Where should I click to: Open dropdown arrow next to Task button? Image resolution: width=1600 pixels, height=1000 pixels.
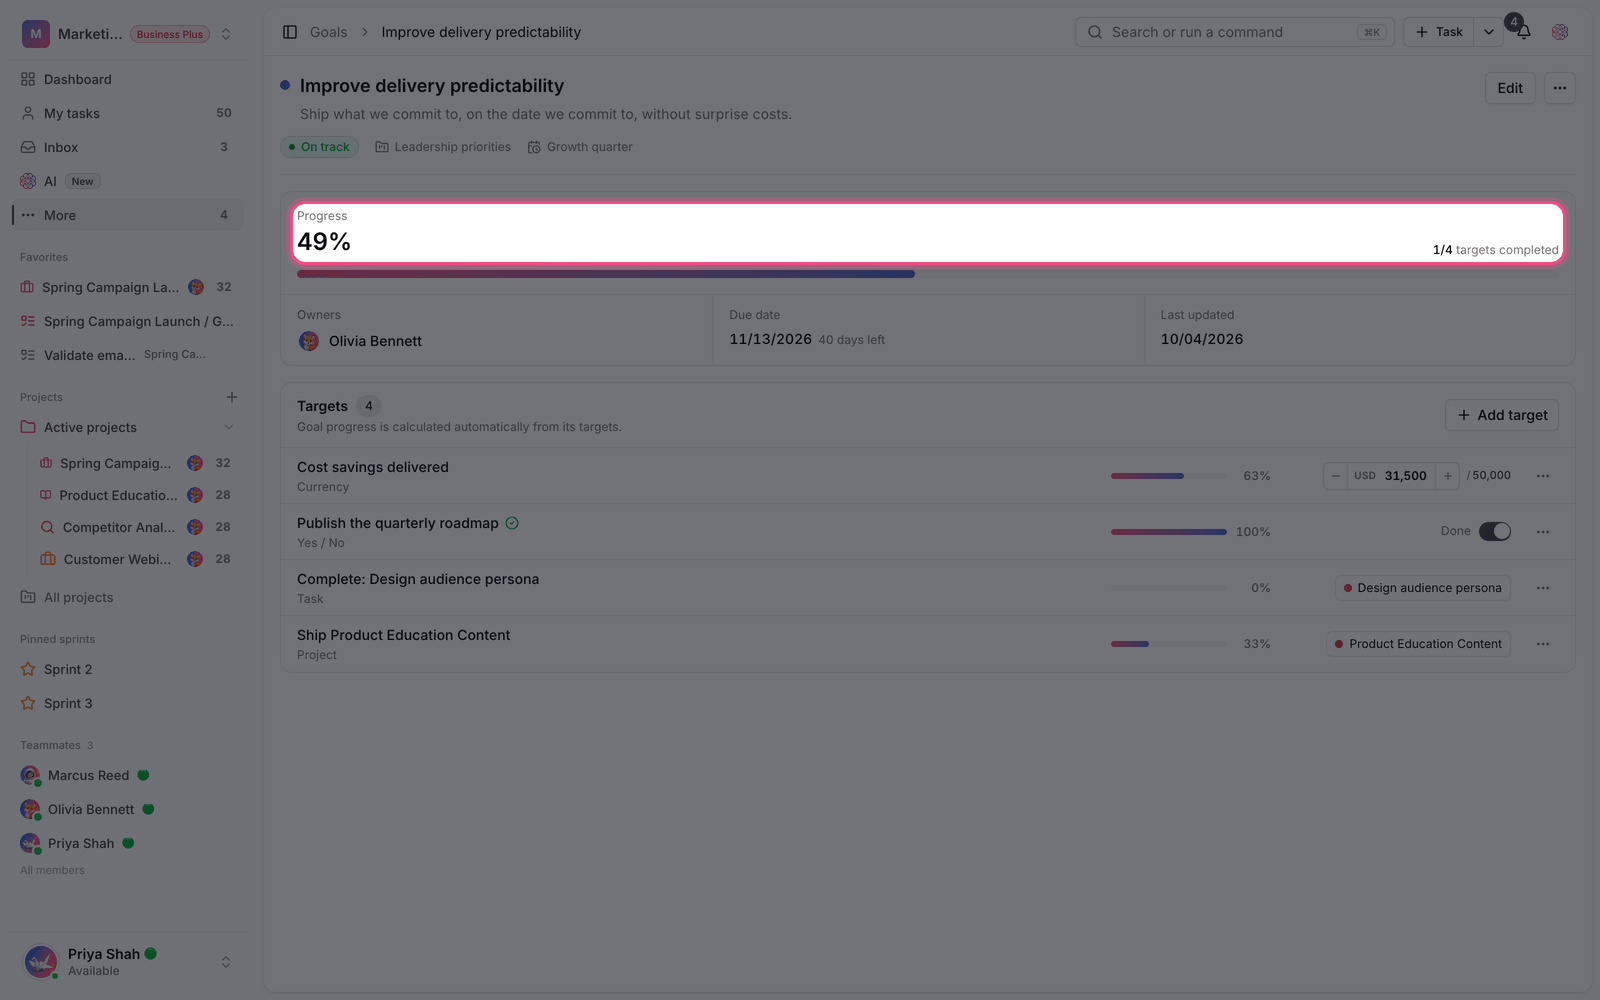click(1489, 32)
